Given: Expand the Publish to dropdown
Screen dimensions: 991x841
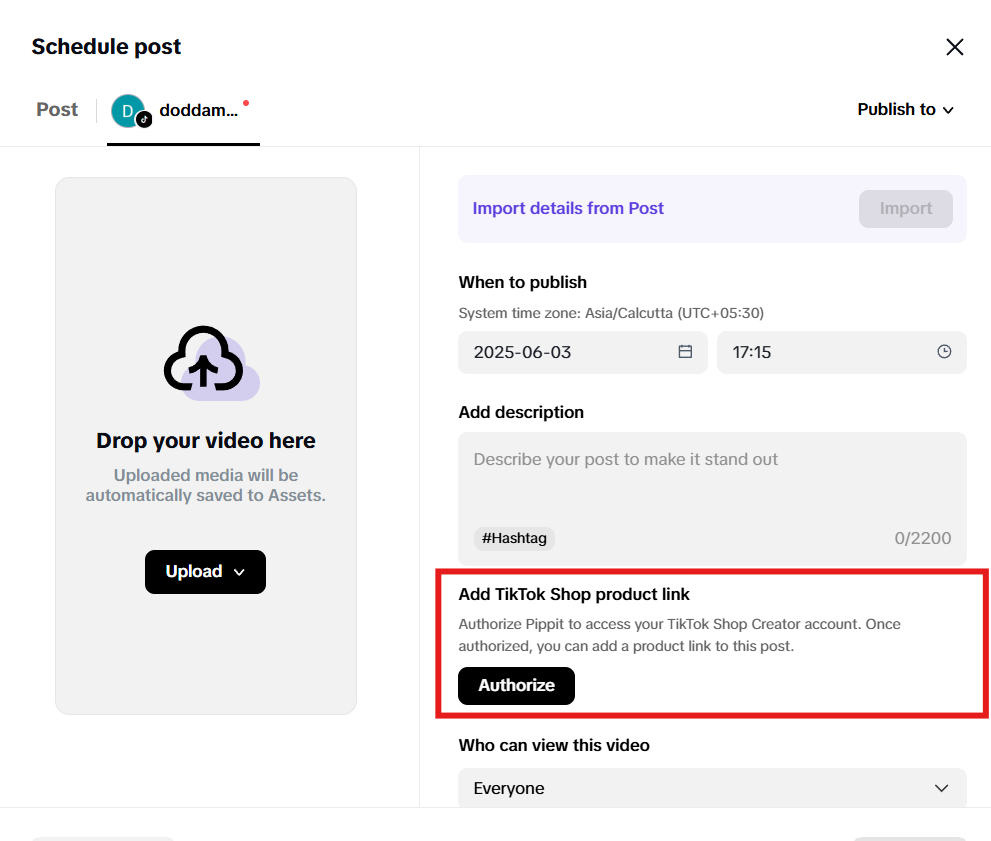Looking at the screenshot, I should click(905, 109).
